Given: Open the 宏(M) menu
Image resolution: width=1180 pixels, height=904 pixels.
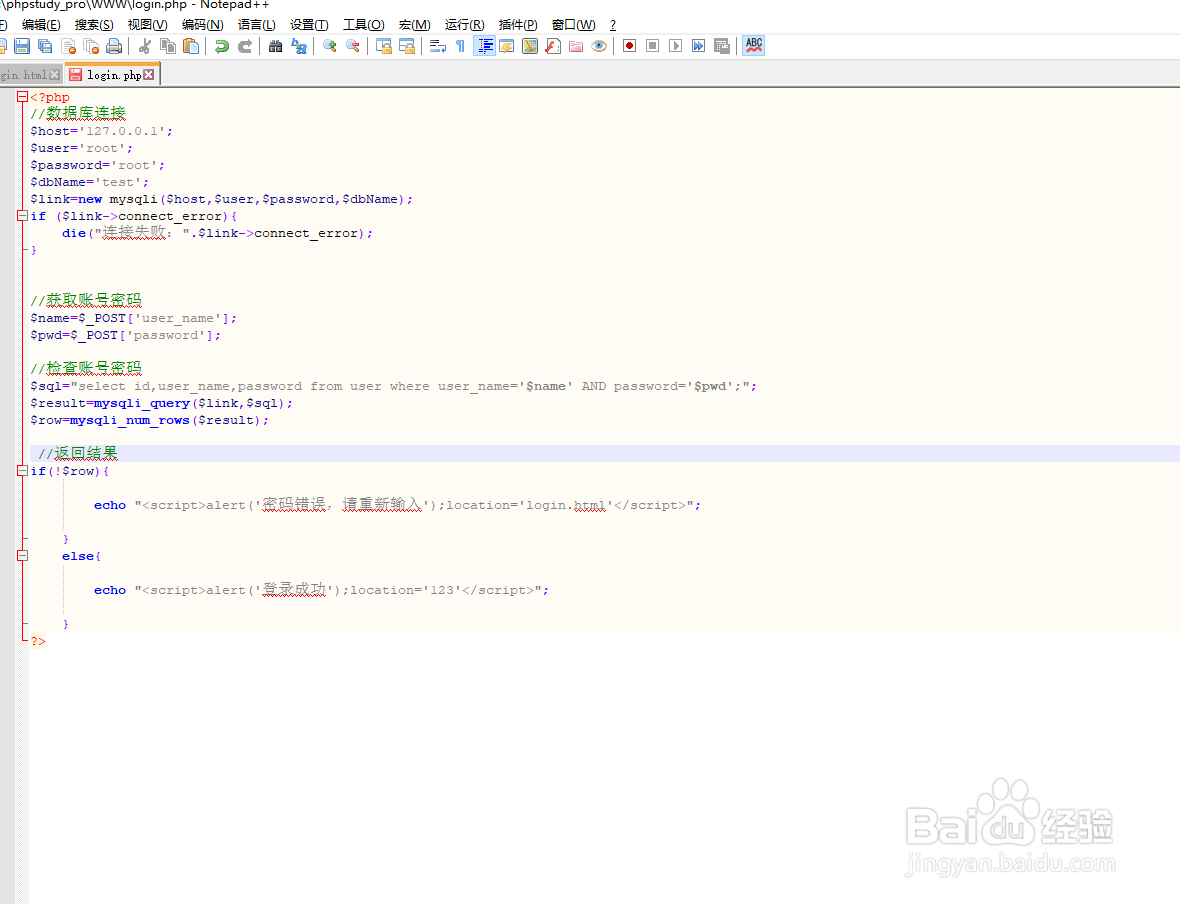Looking at the screenshot, I should (415, 25).
